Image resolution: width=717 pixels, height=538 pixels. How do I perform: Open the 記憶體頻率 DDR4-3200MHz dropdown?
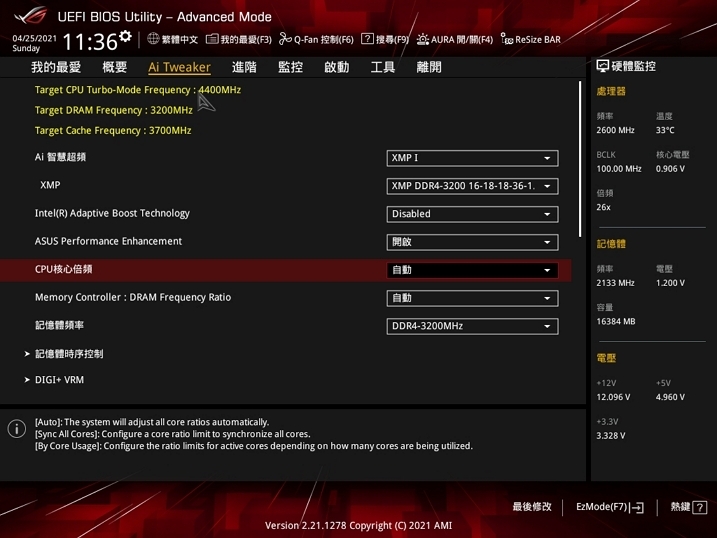pos(472,326)
